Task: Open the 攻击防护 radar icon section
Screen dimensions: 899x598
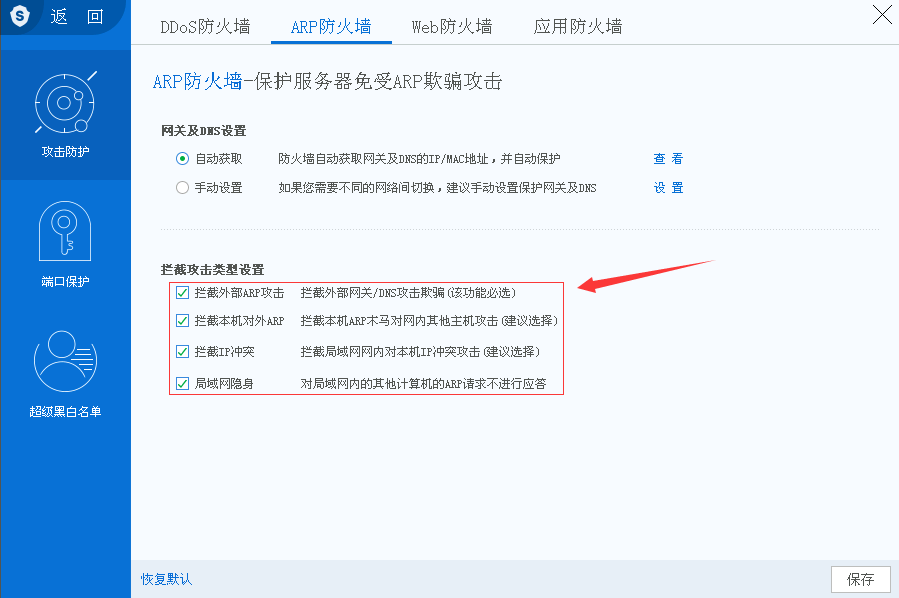Action: (x=65, y=105)
